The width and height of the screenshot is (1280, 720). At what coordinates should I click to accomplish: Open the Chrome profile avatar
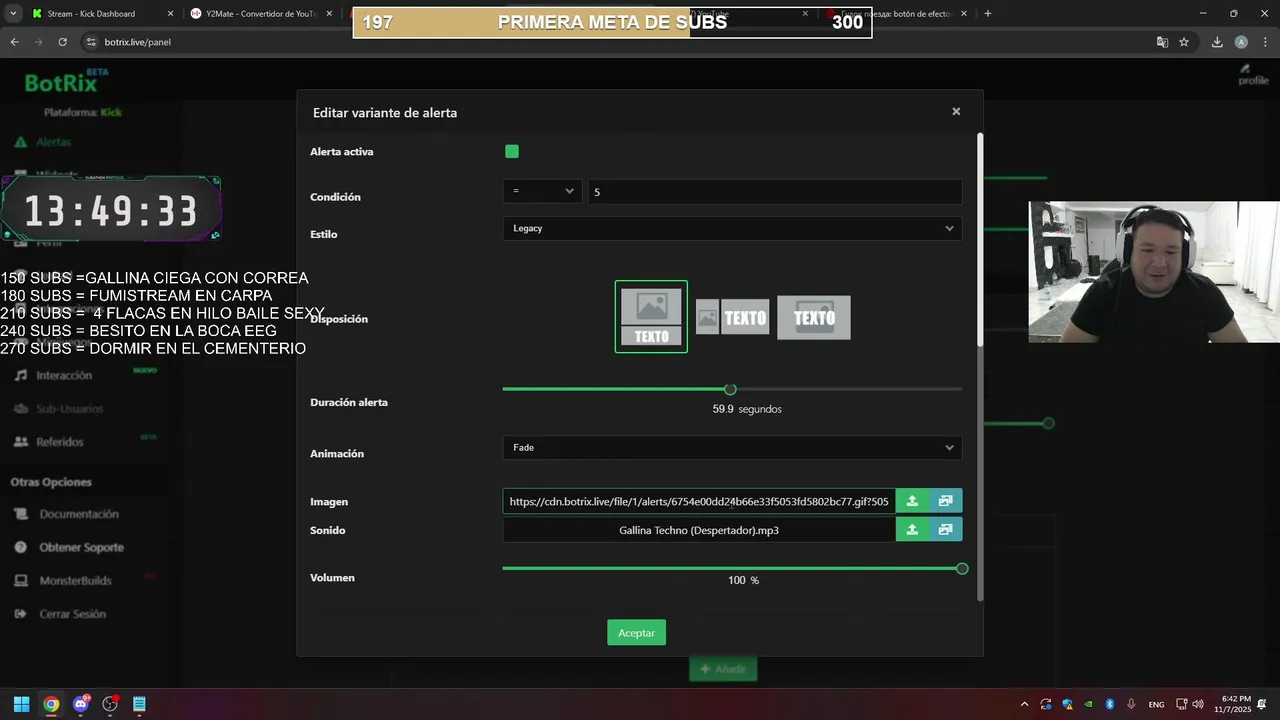[1241, 42]
